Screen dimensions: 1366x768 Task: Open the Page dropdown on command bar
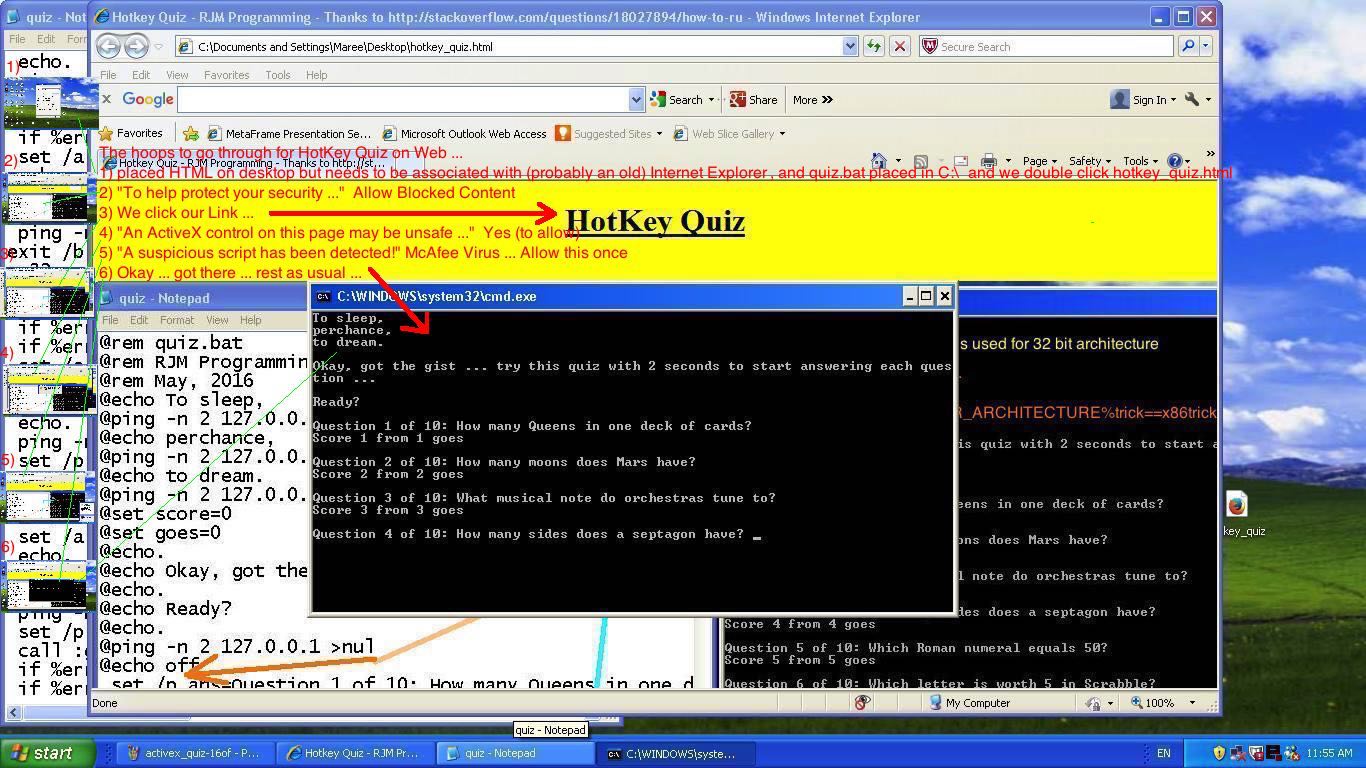click(1039, 160)
